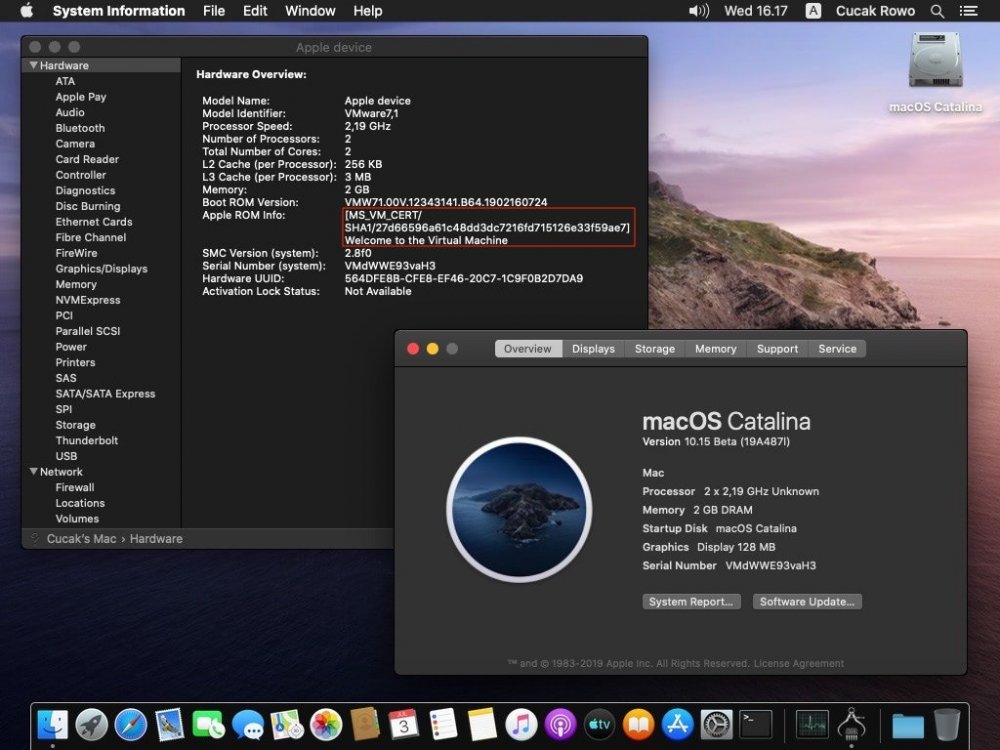Click Hardware in the path bar
Screen dimensions: 1000x750
pyautogui.click(x=156, y=539)
